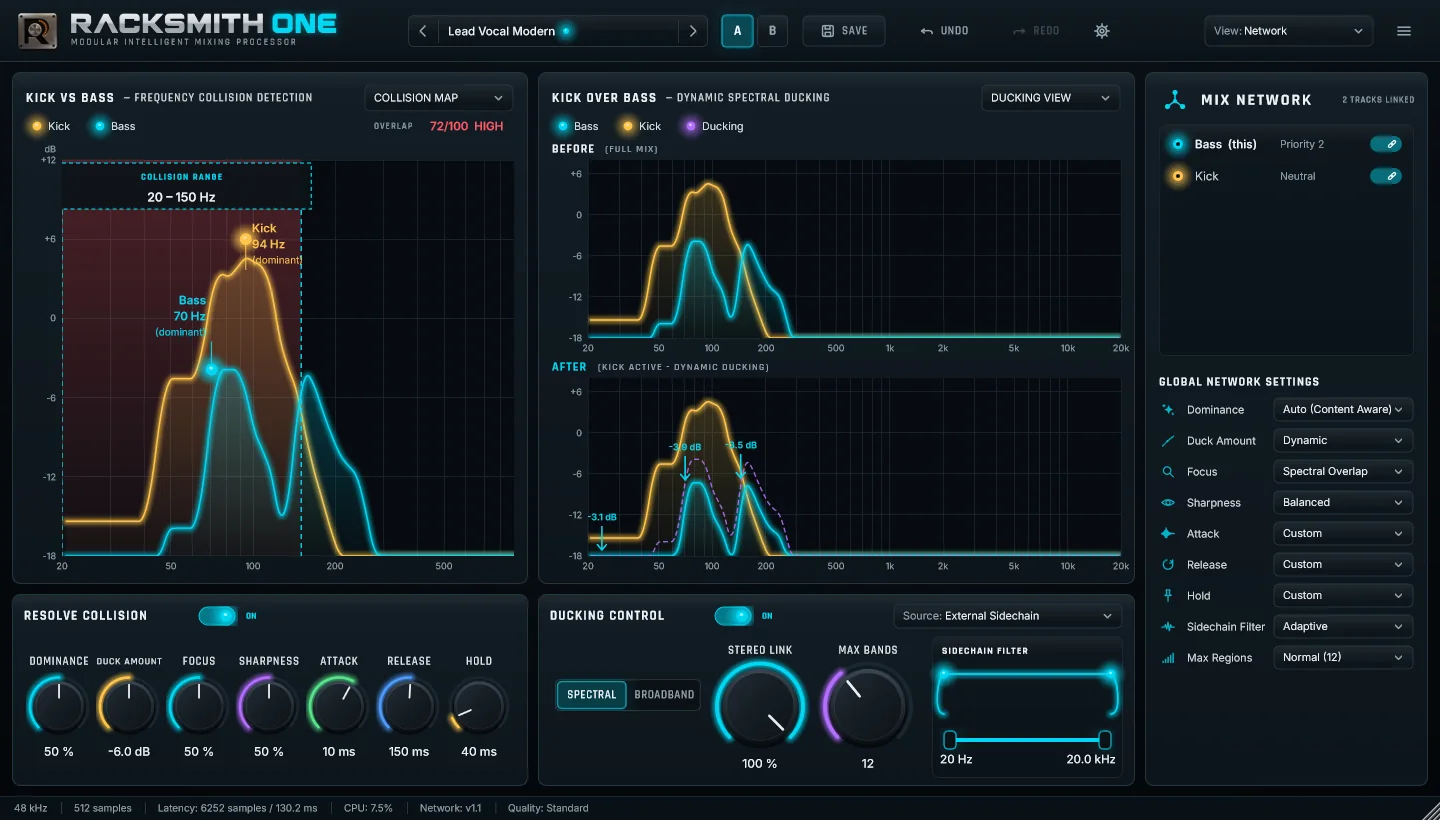This screenshot has width=1440, height=820.
Task: Click the Hold pin icon in network settings
Action: pyautogui.click(x=1167, y=596)
